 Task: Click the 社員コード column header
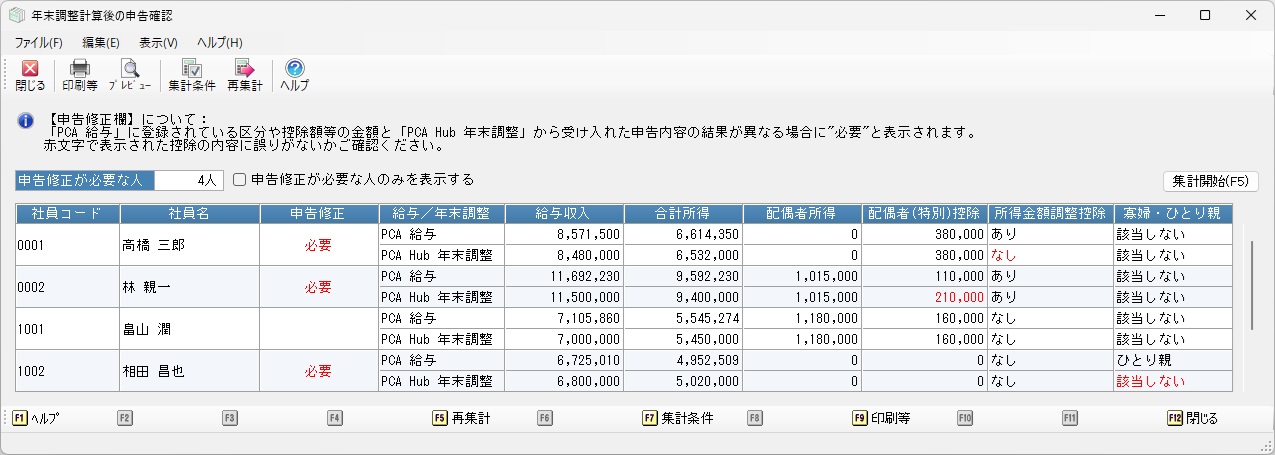[67, 213]
